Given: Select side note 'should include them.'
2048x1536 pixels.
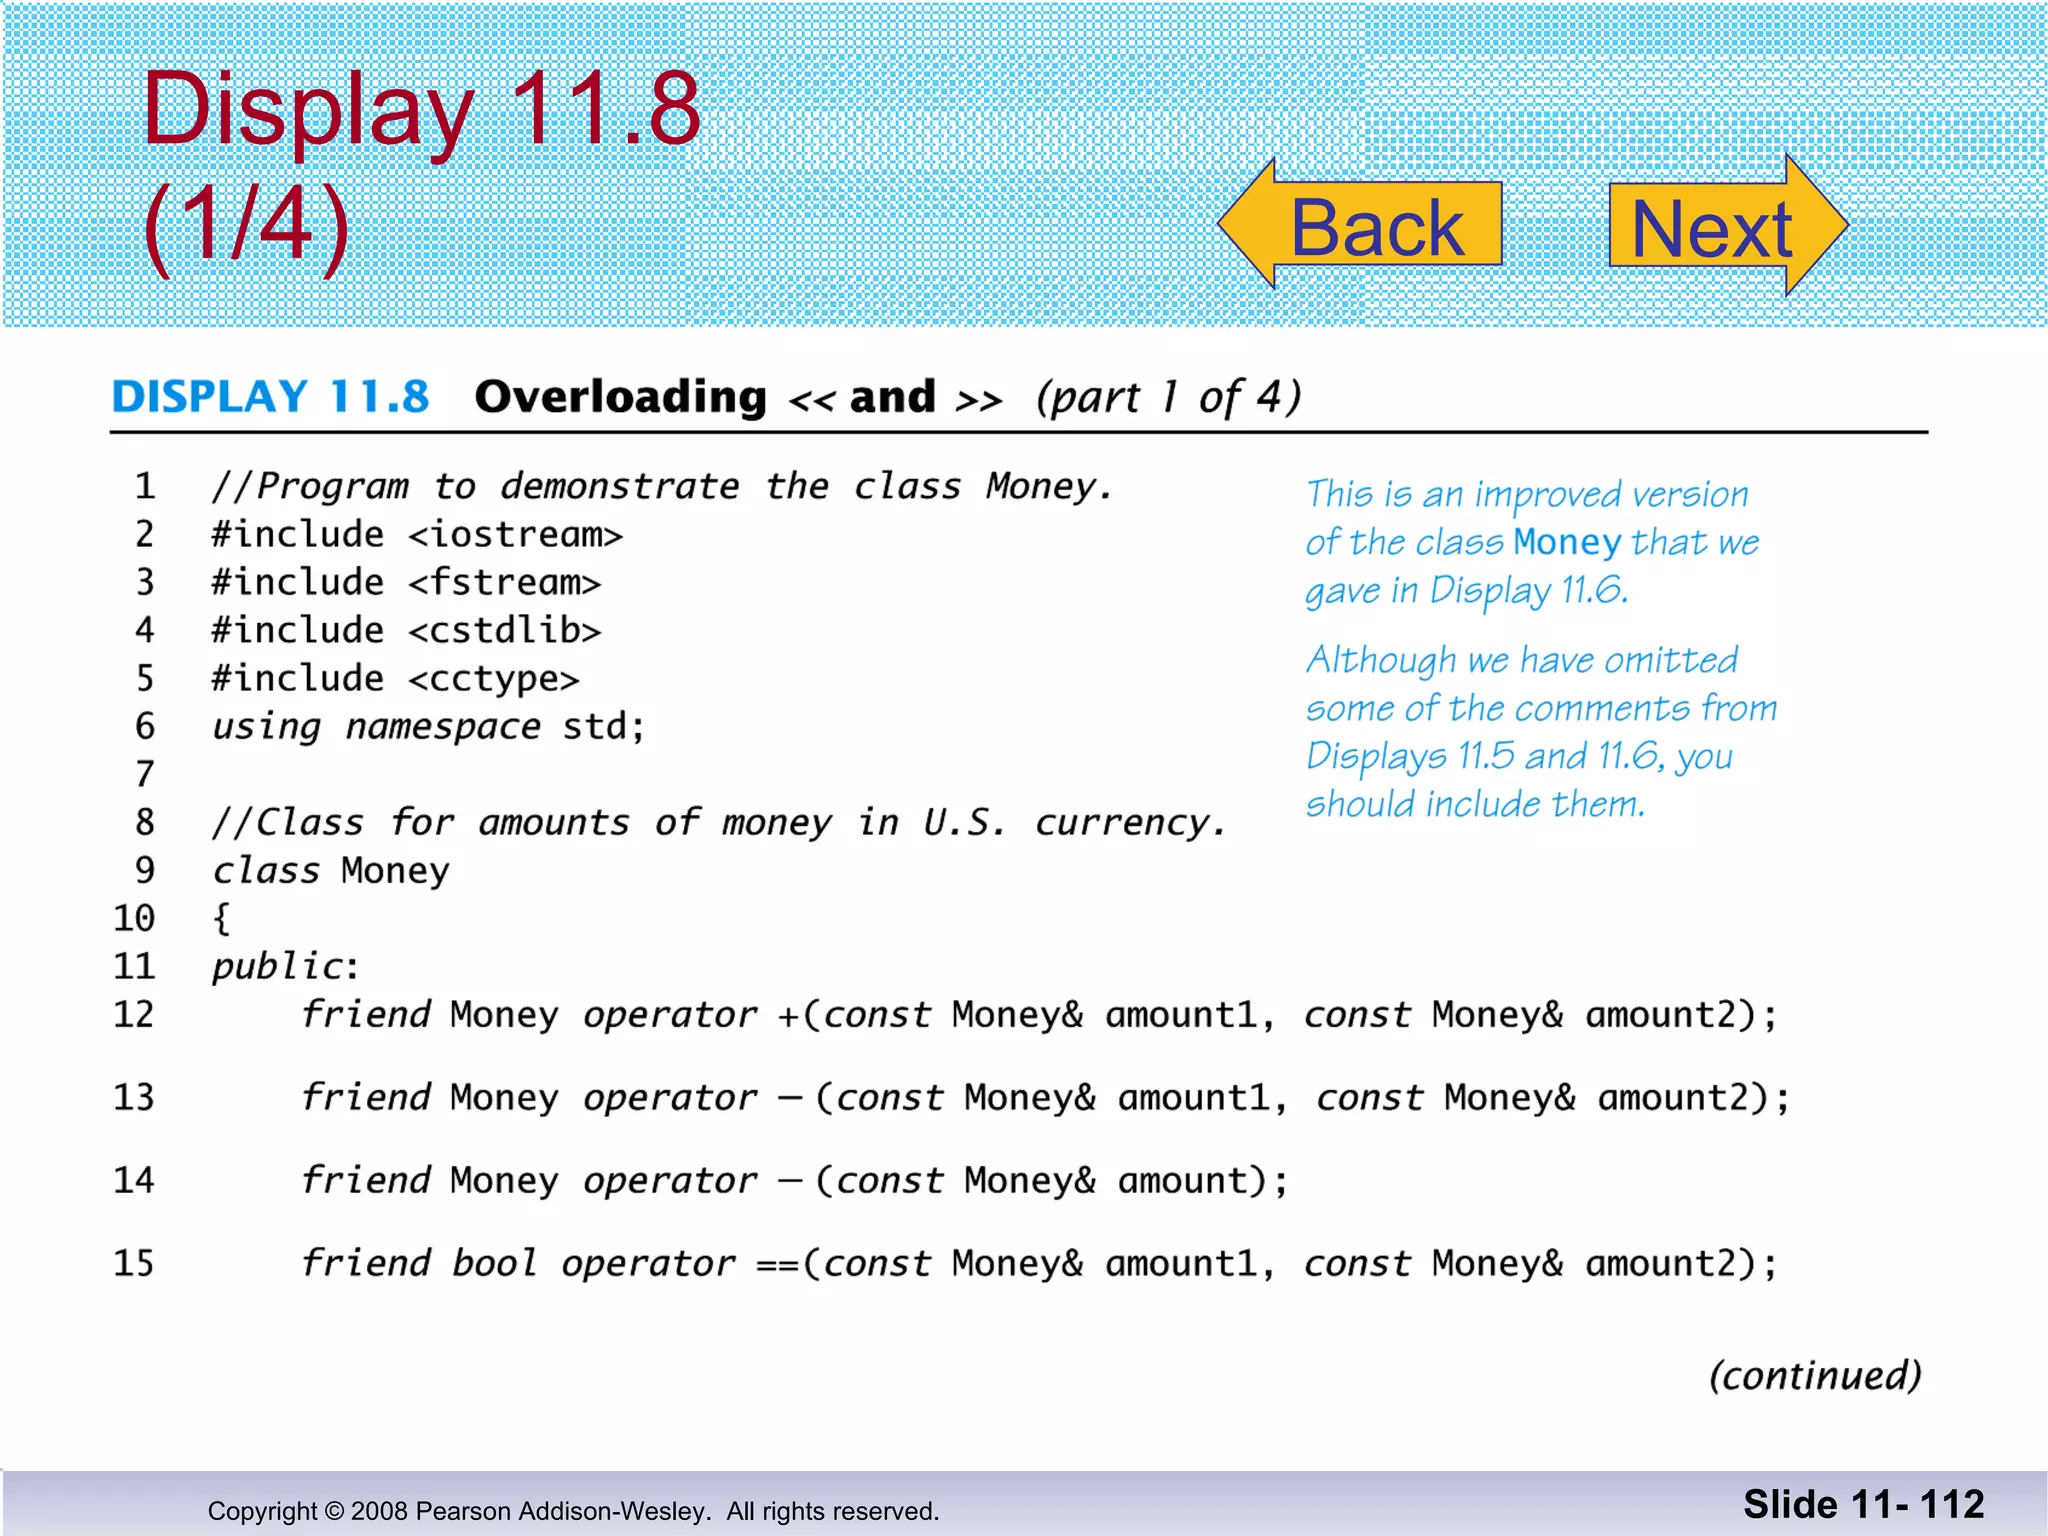Looking at the screenshot, I should [1475, 804].
